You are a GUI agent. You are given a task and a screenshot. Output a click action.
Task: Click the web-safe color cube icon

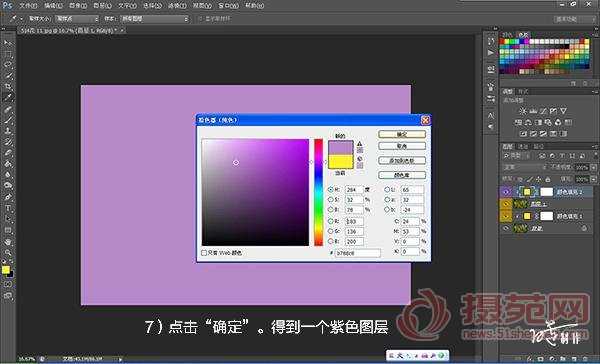click(x=359, y=158)
